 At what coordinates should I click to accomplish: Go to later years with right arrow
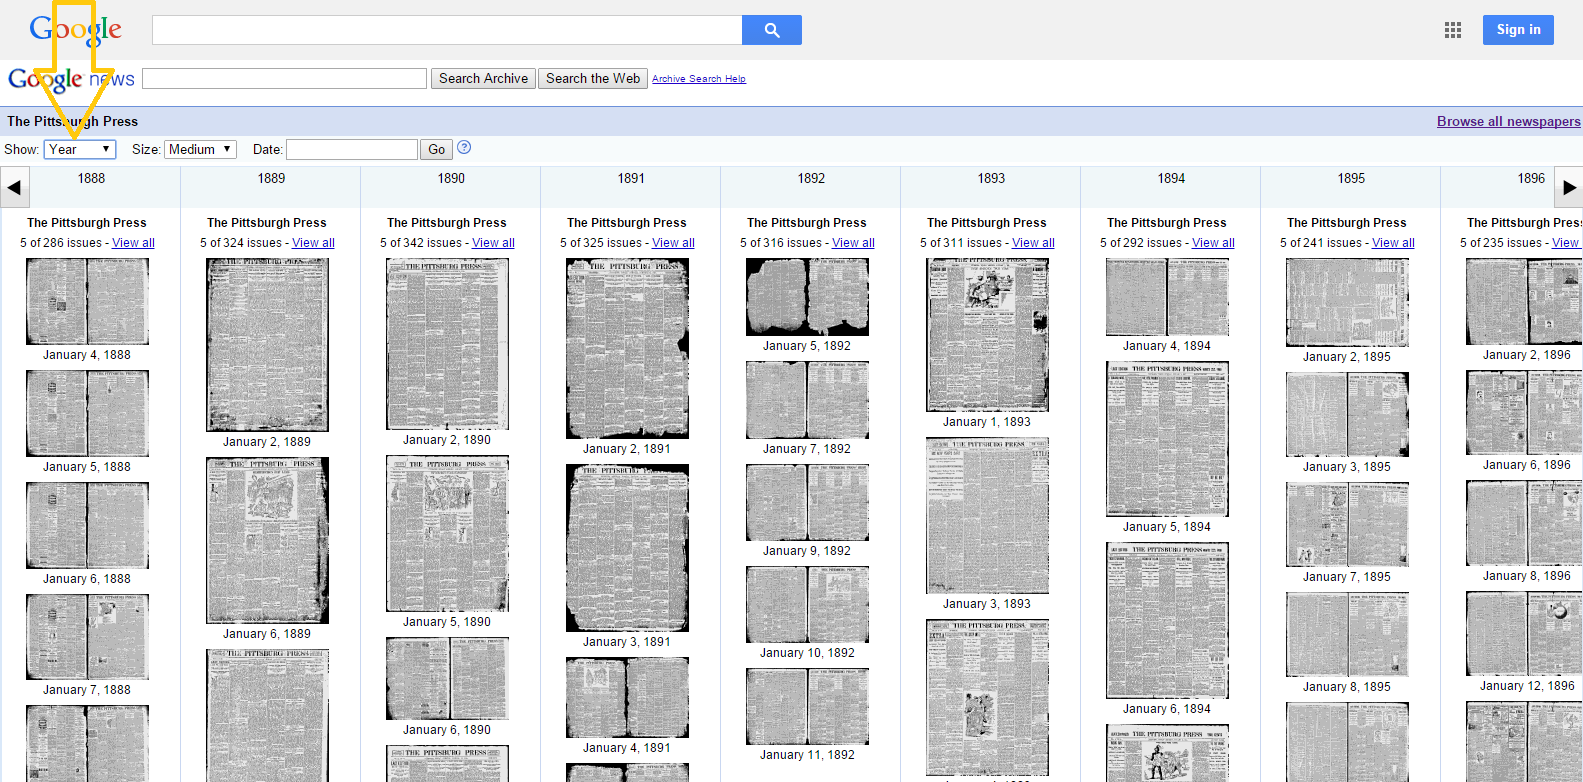[x=1569, y=187]
